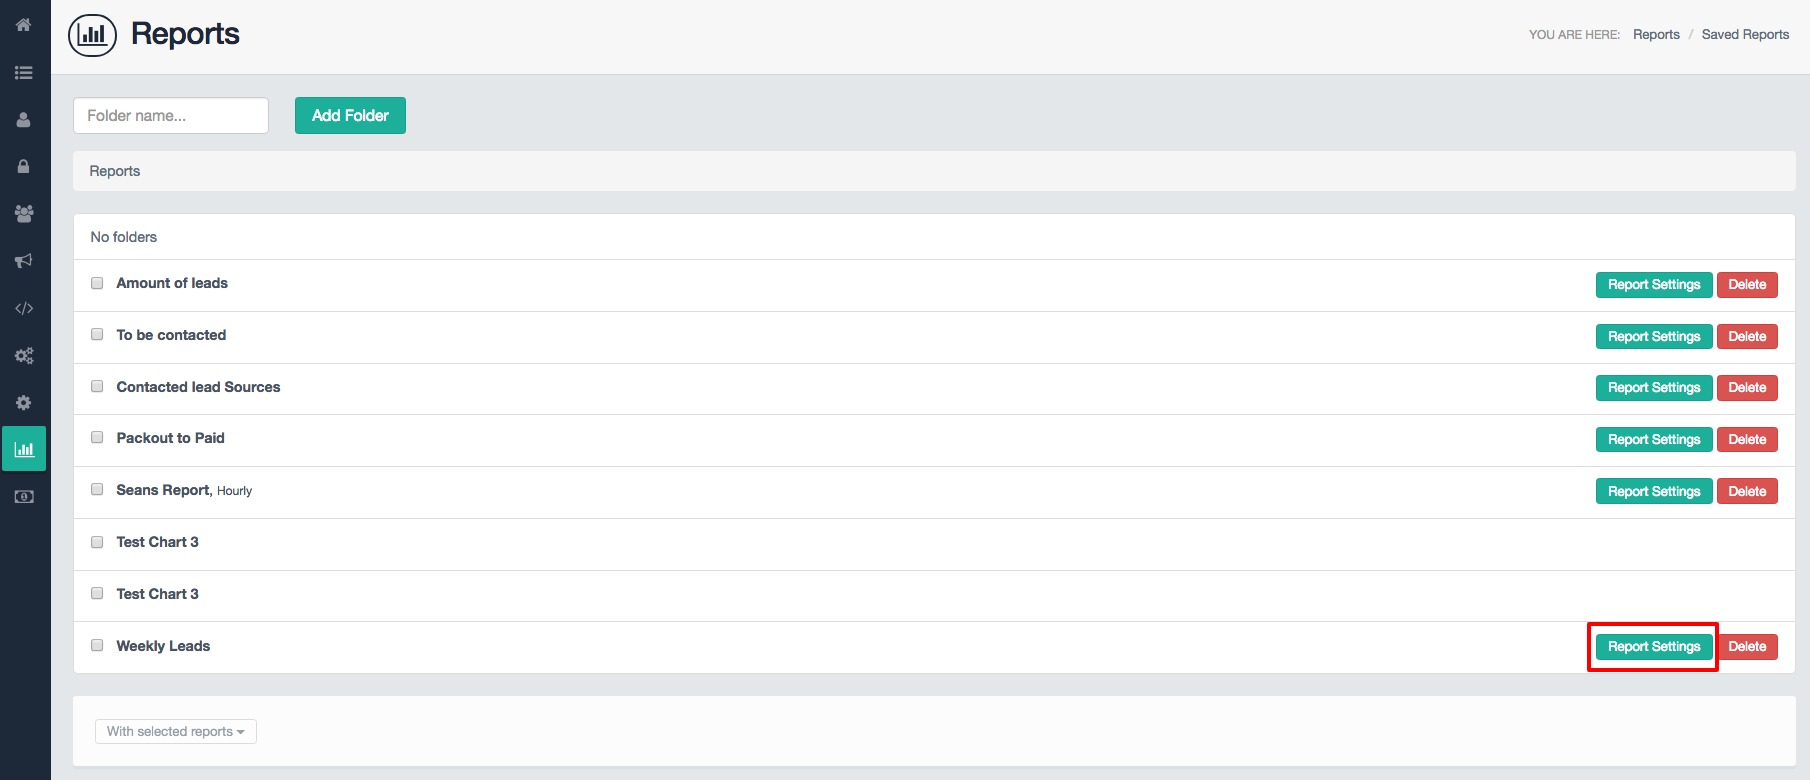Viewport: 1810px width, 780px height.
Task: Open the With selected reports dropdown
Action: click(175, 731)
